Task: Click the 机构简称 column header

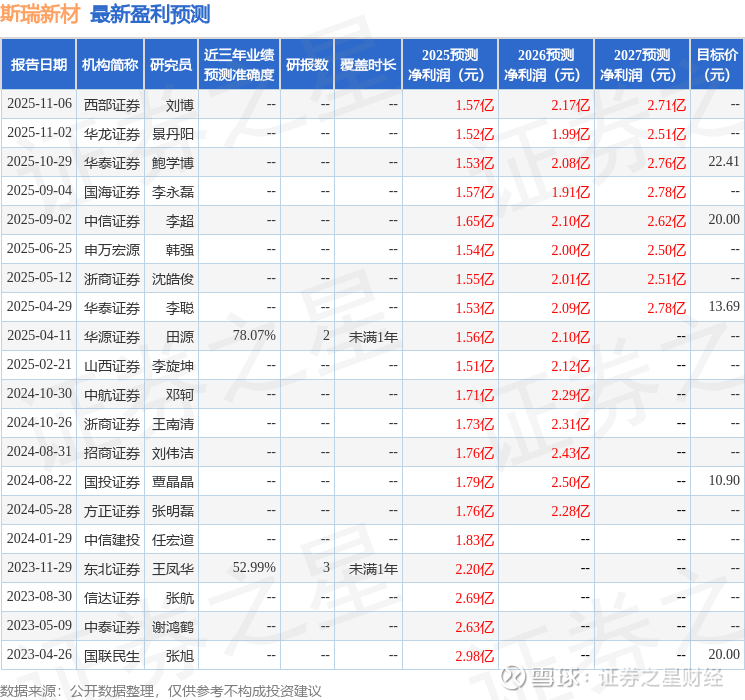Action: click(x=110, y=64)
